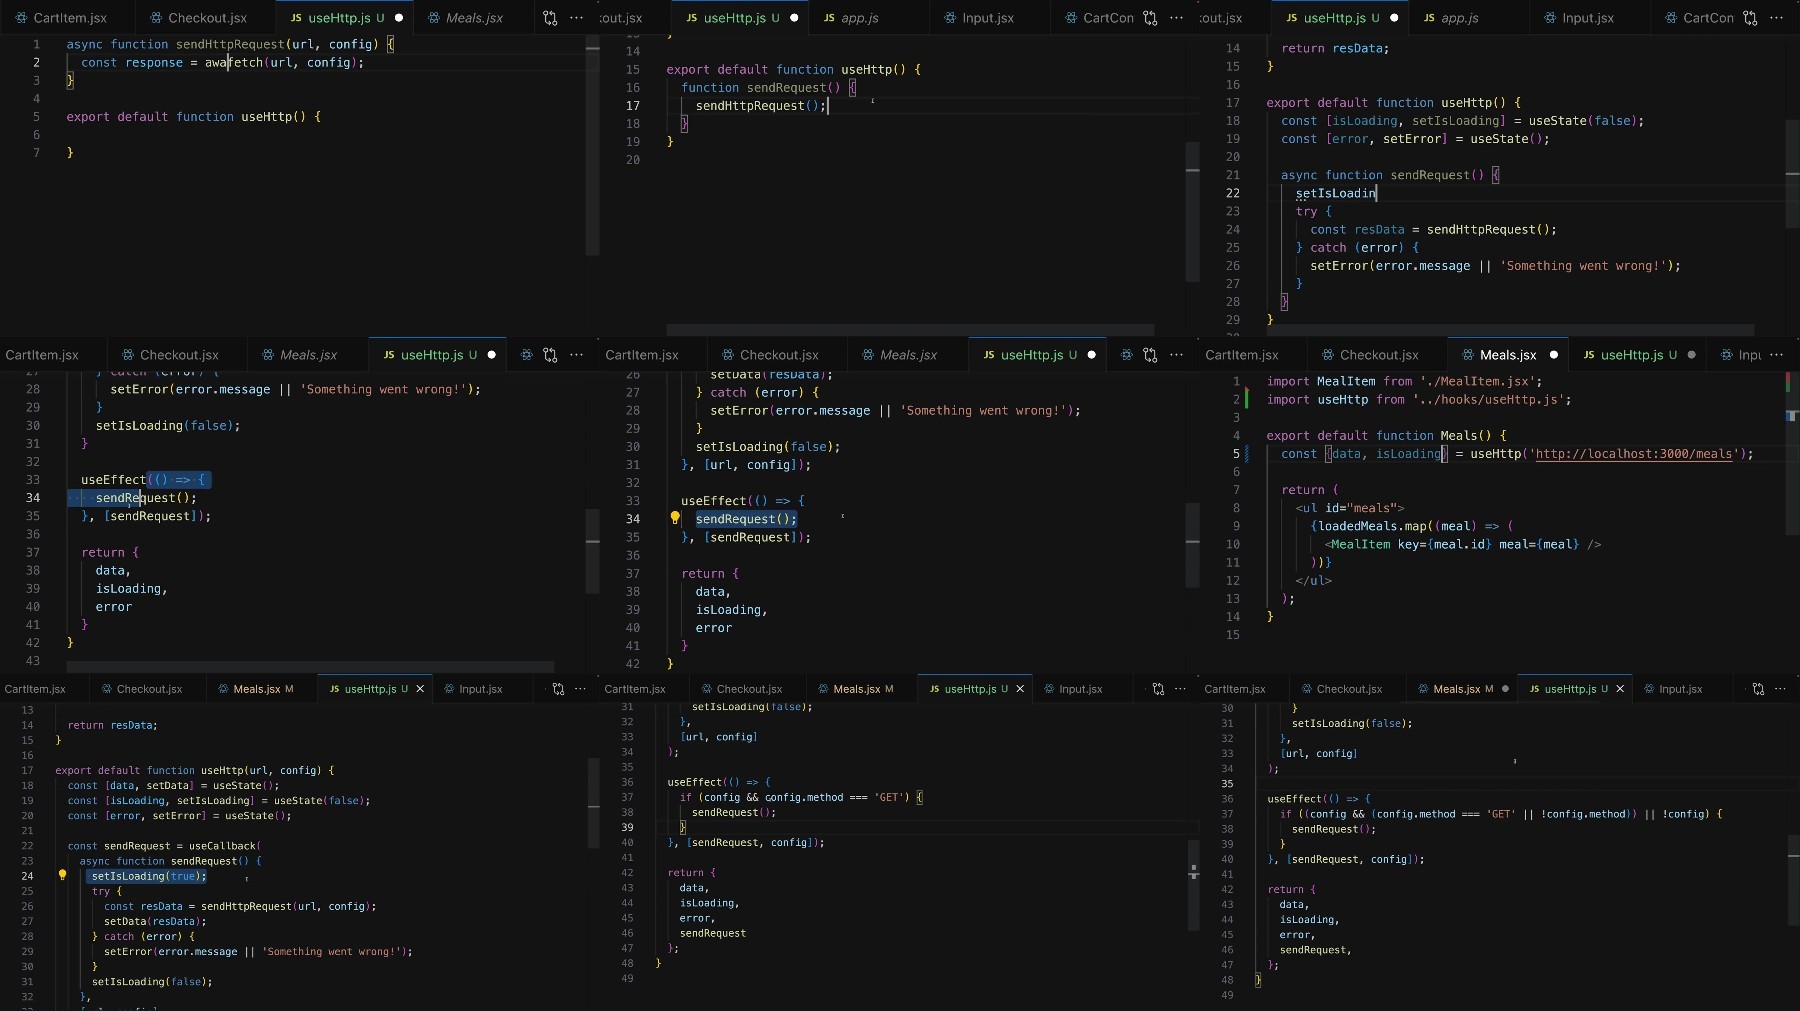
Task: Click the lightbulb beside sendRequest(); on line 34
Action: (675, 518)
